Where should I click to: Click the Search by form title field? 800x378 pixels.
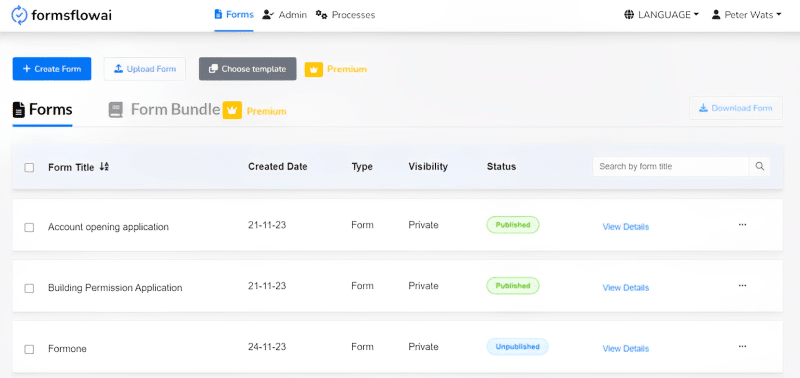pyautogui.click(x=670, y=166)
